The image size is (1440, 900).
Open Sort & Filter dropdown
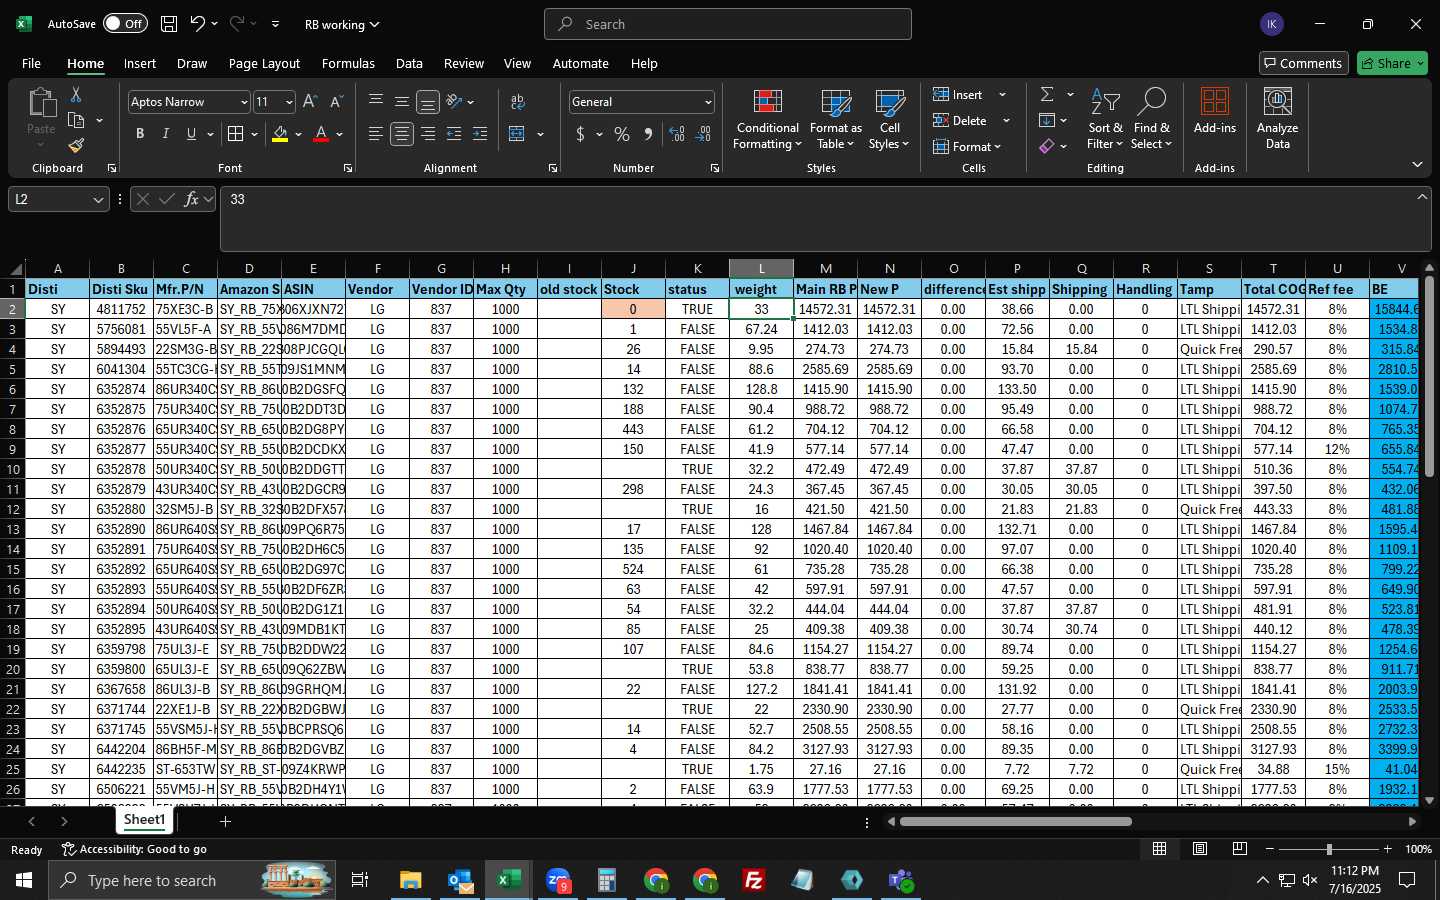tap(1105, 119)
